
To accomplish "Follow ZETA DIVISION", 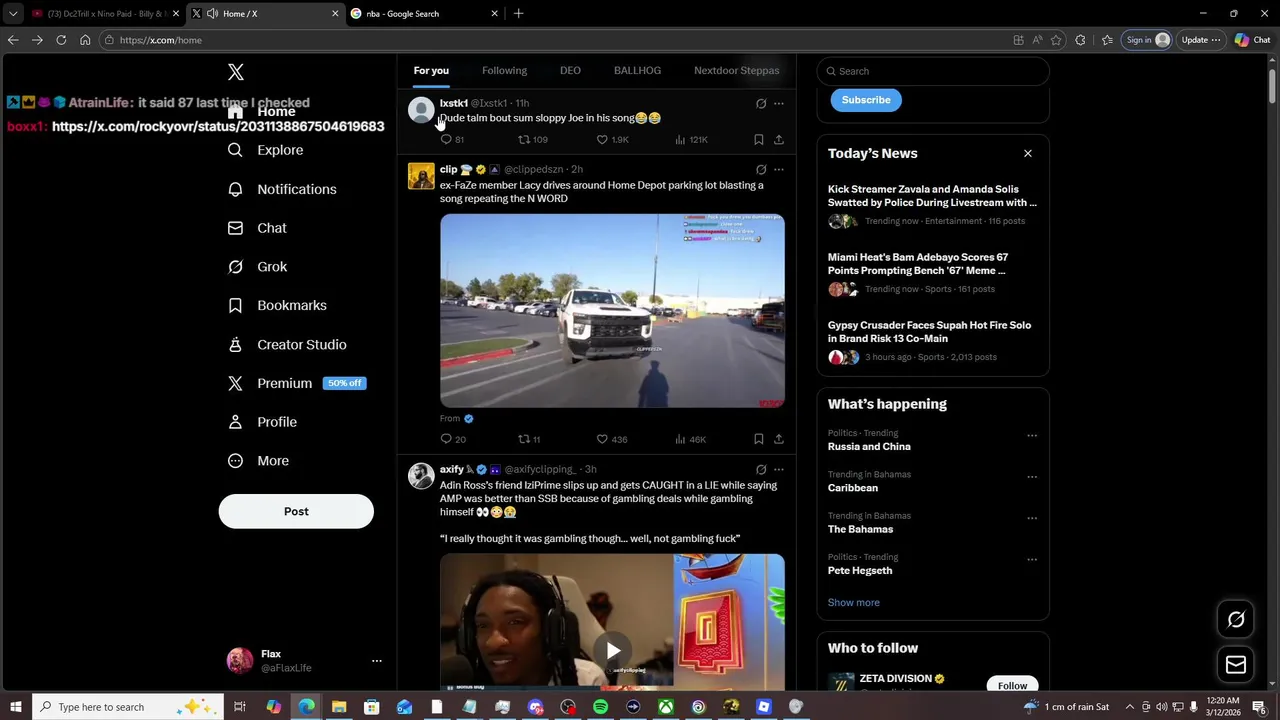I will tap(1012, 685).
